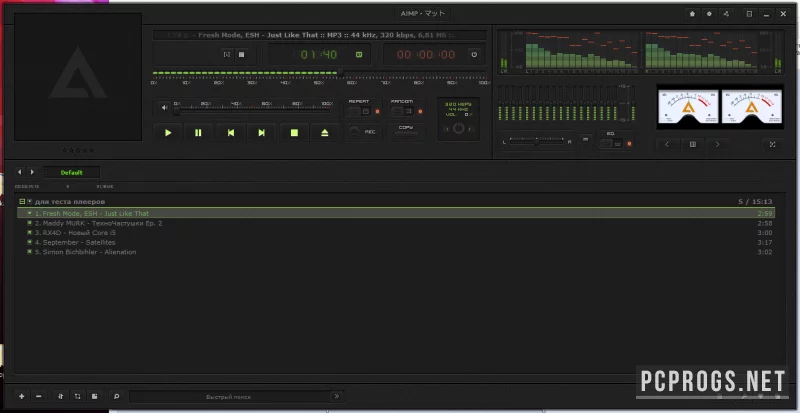
Task: Click the COPY button
Action: coord(406,131)
